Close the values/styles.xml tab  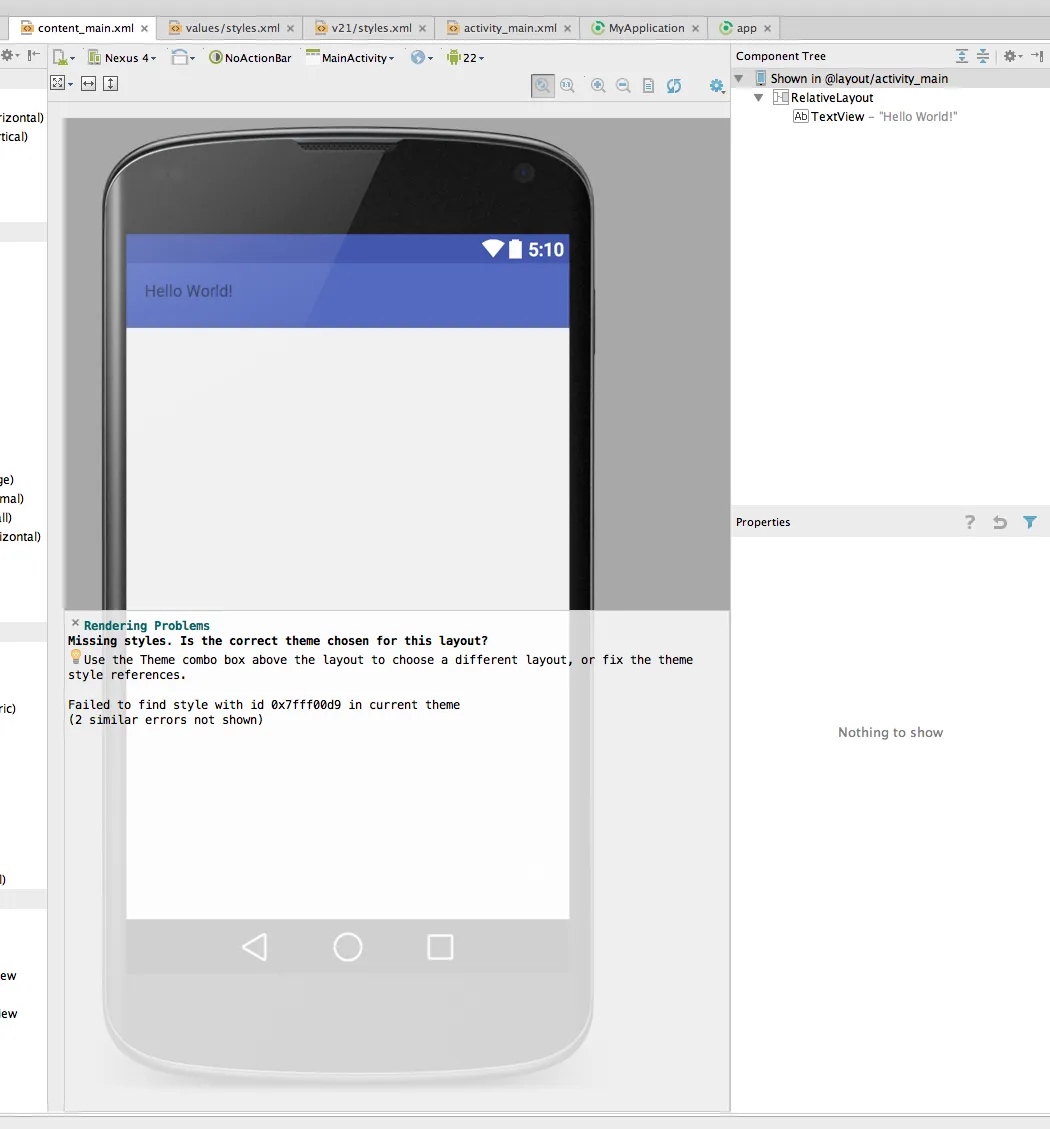click(290, 28)
